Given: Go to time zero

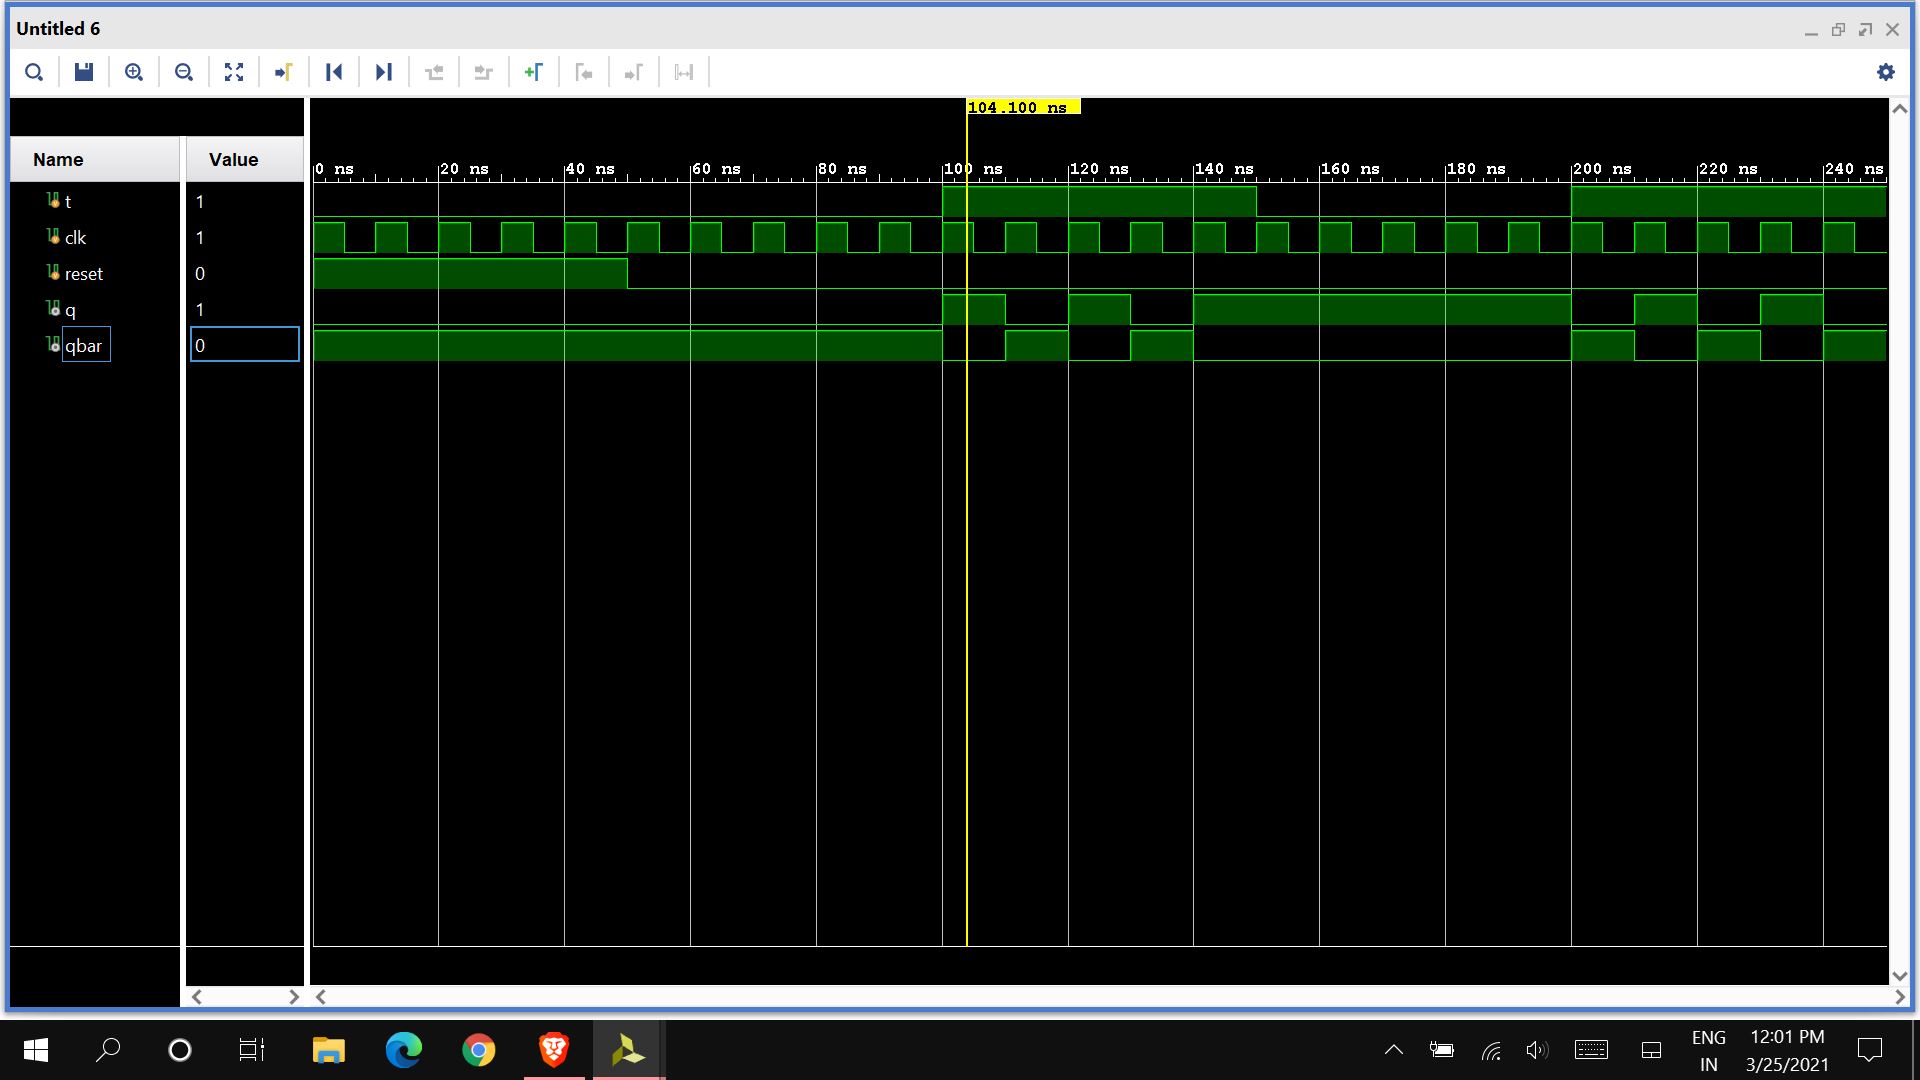Looking at the screenshot, I should point(334,72).
